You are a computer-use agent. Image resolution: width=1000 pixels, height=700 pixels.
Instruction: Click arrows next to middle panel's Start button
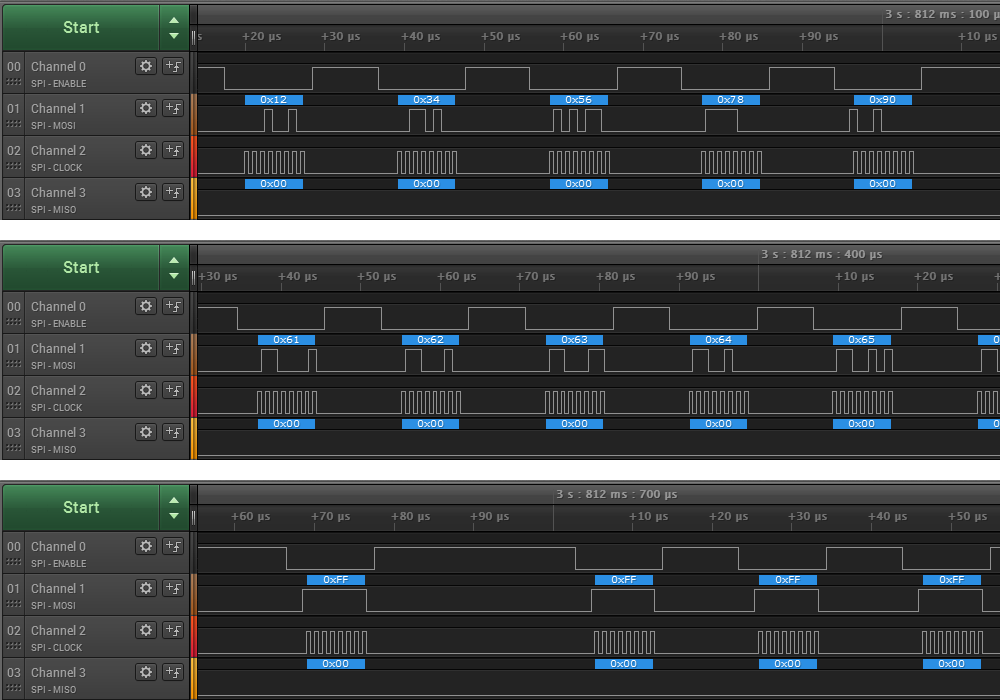coord(174,267)
